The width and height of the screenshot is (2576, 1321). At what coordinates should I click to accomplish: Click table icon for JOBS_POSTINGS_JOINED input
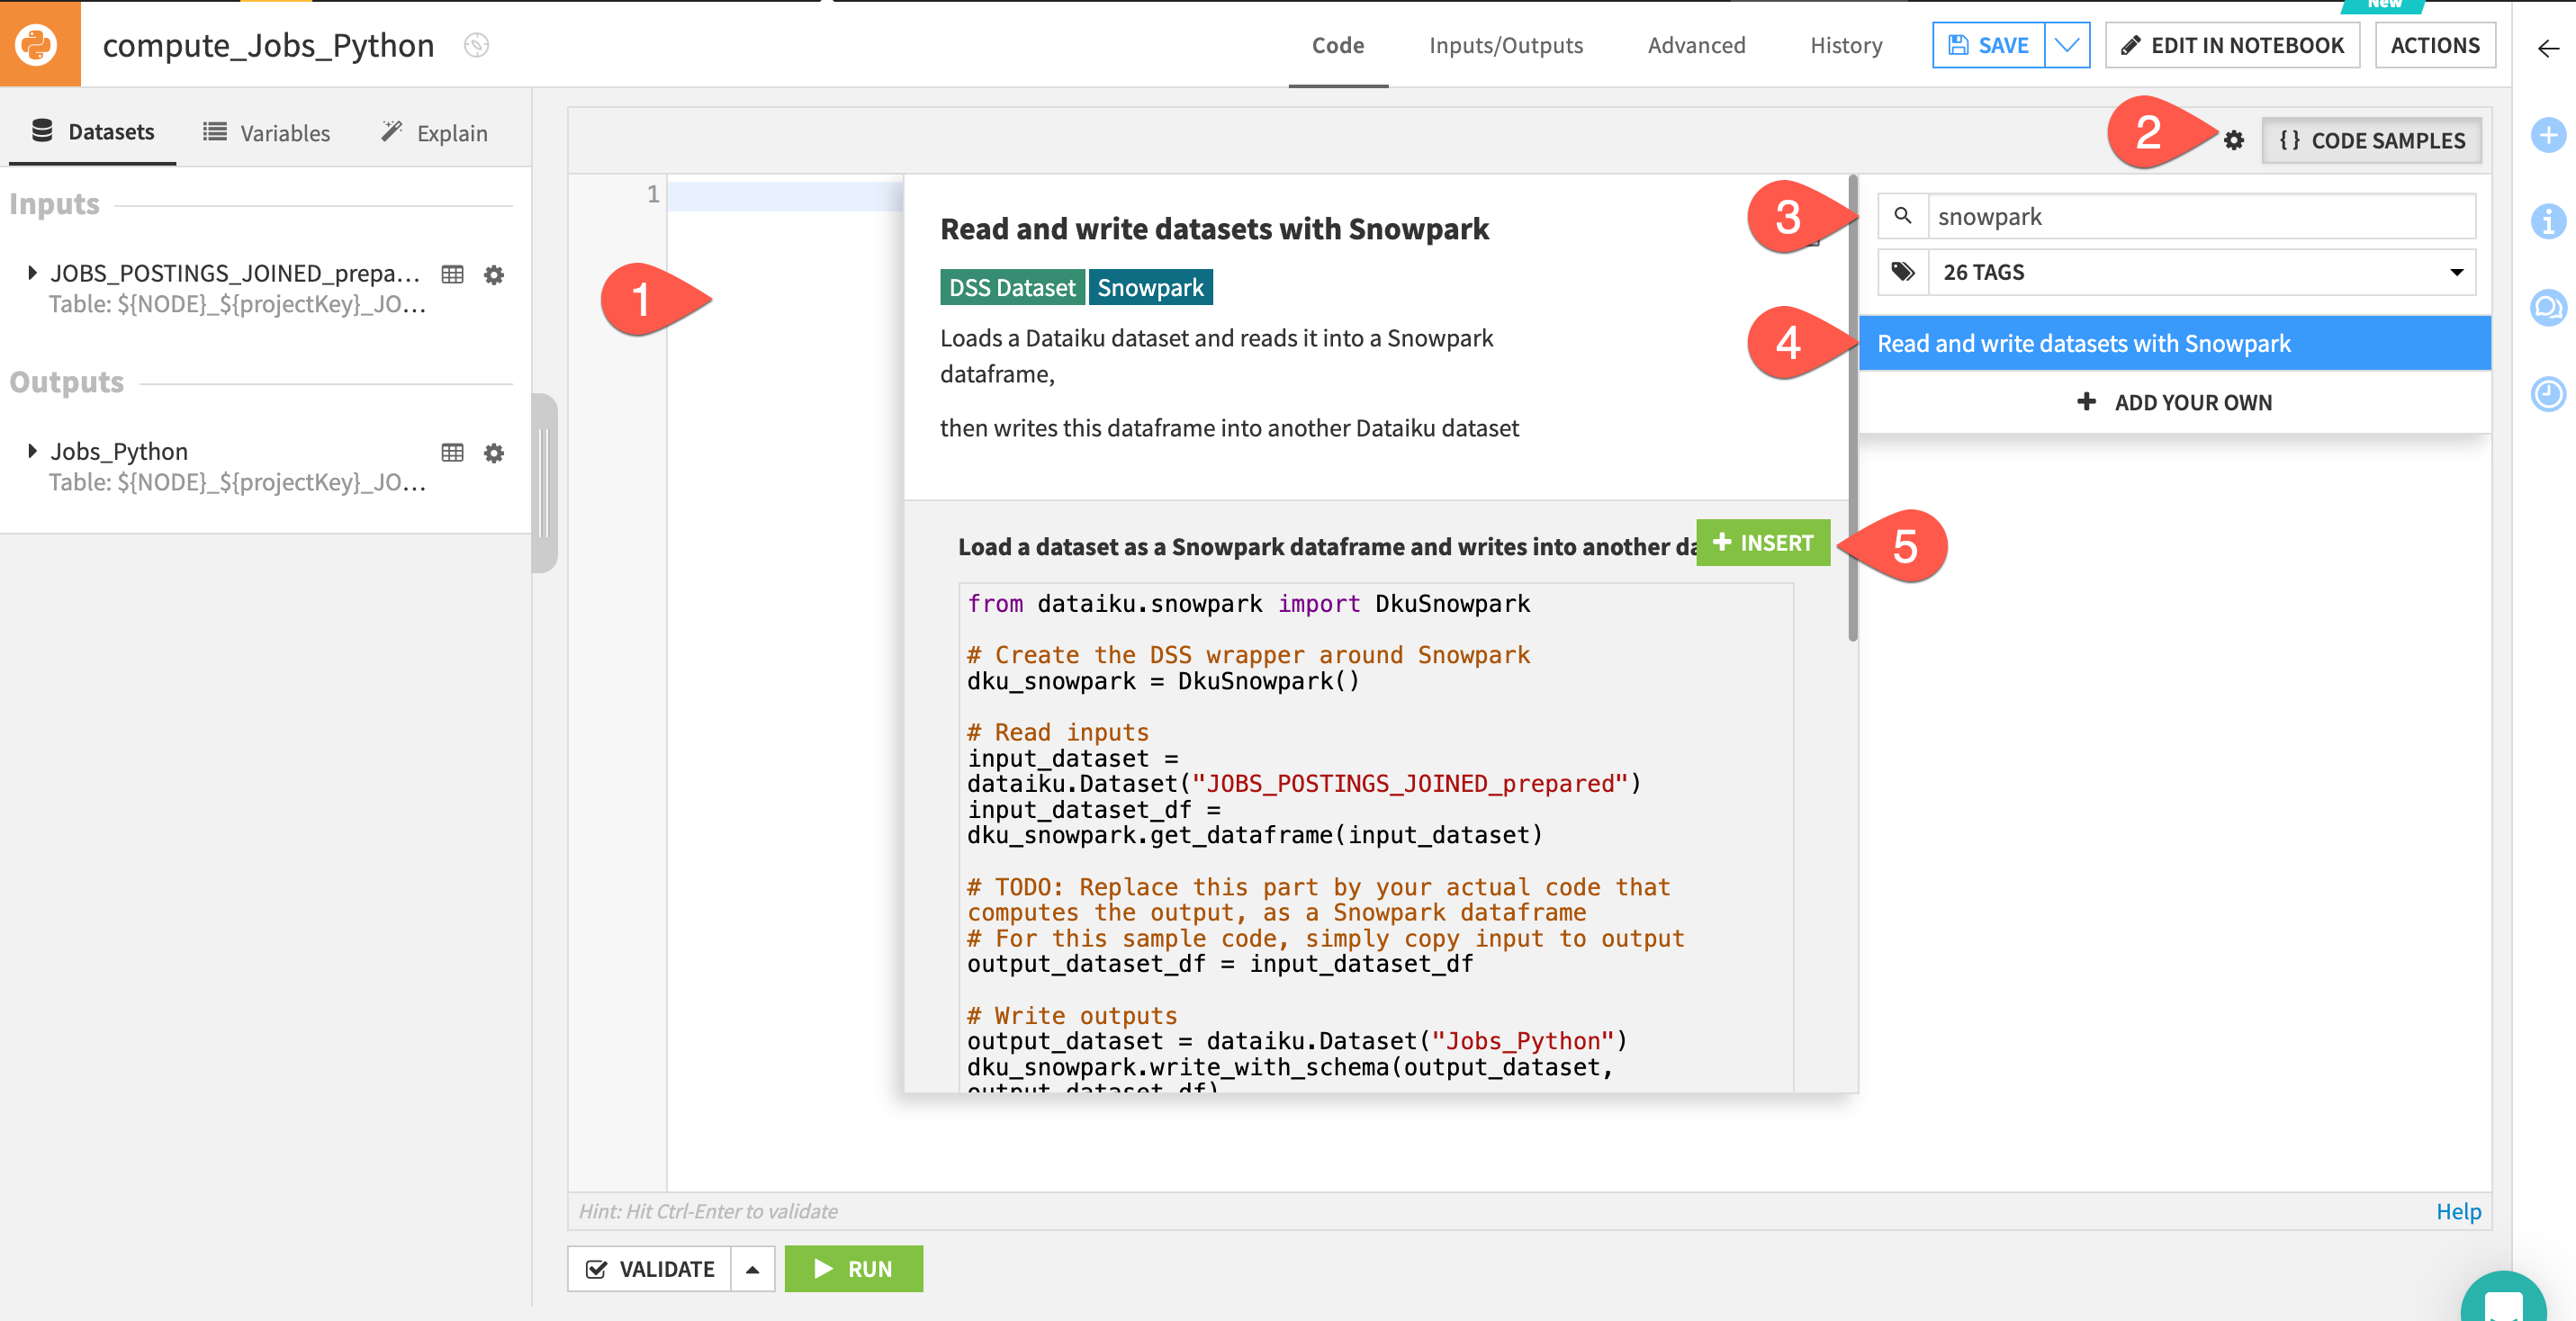click(x=452, y=274)
